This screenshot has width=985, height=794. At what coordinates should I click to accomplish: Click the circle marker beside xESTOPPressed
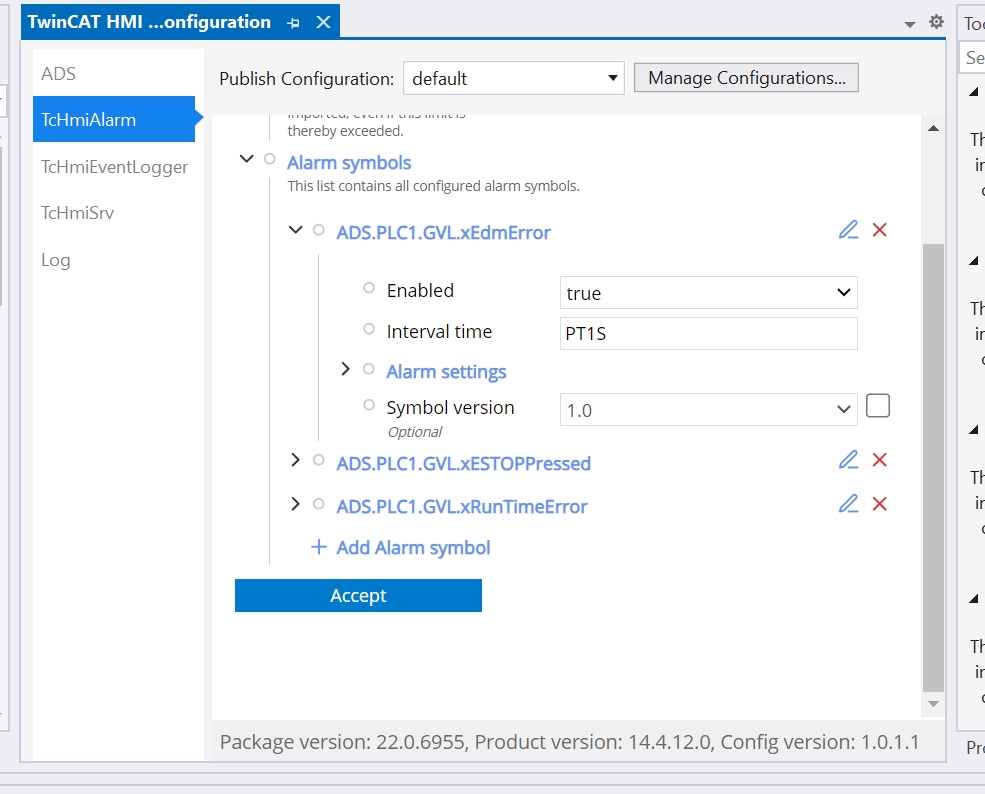coord(318,460)
